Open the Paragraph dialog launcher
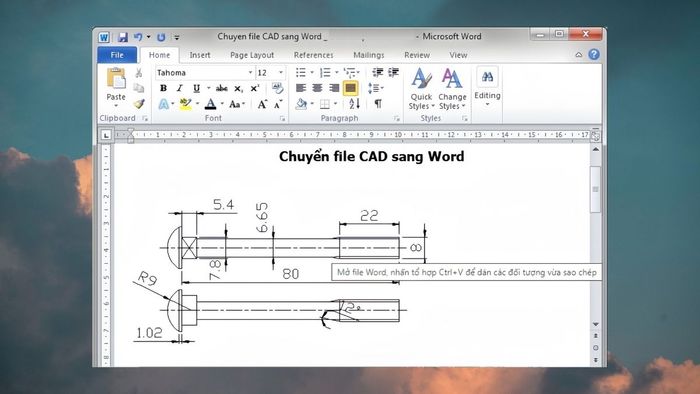The image size is (700, 394). pyautogui.click(x=396, y=118)
